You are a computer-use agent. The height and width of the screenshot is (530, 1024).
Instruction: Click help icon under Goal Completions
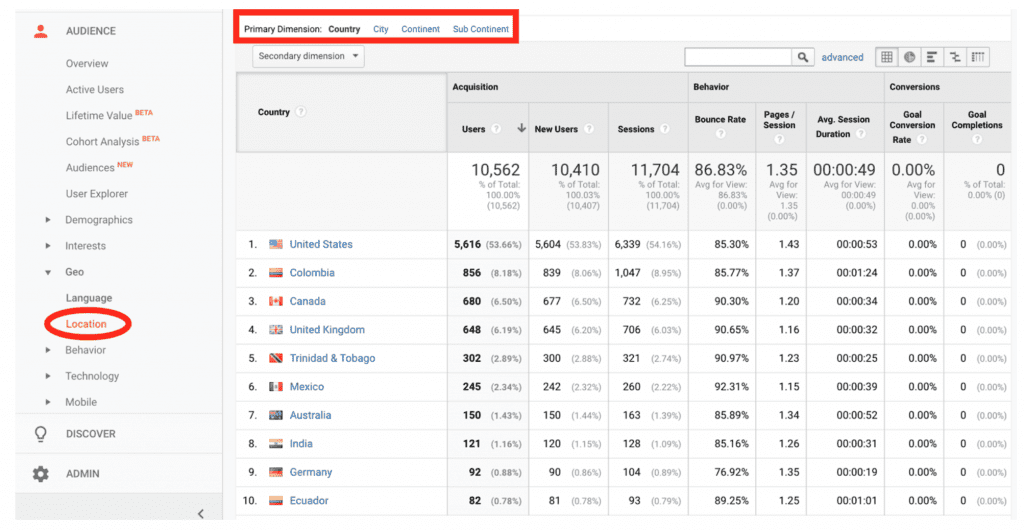pos(977,139)
